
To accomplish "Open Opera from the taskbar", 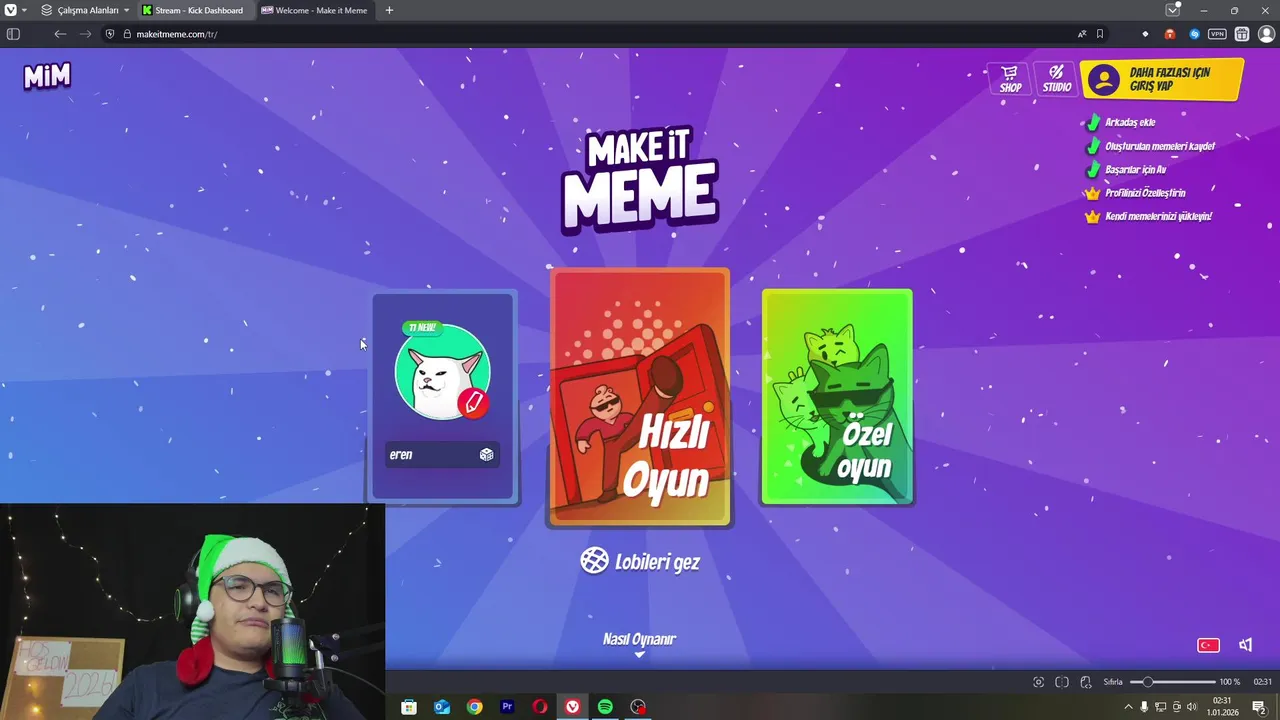I will (540, 707).
